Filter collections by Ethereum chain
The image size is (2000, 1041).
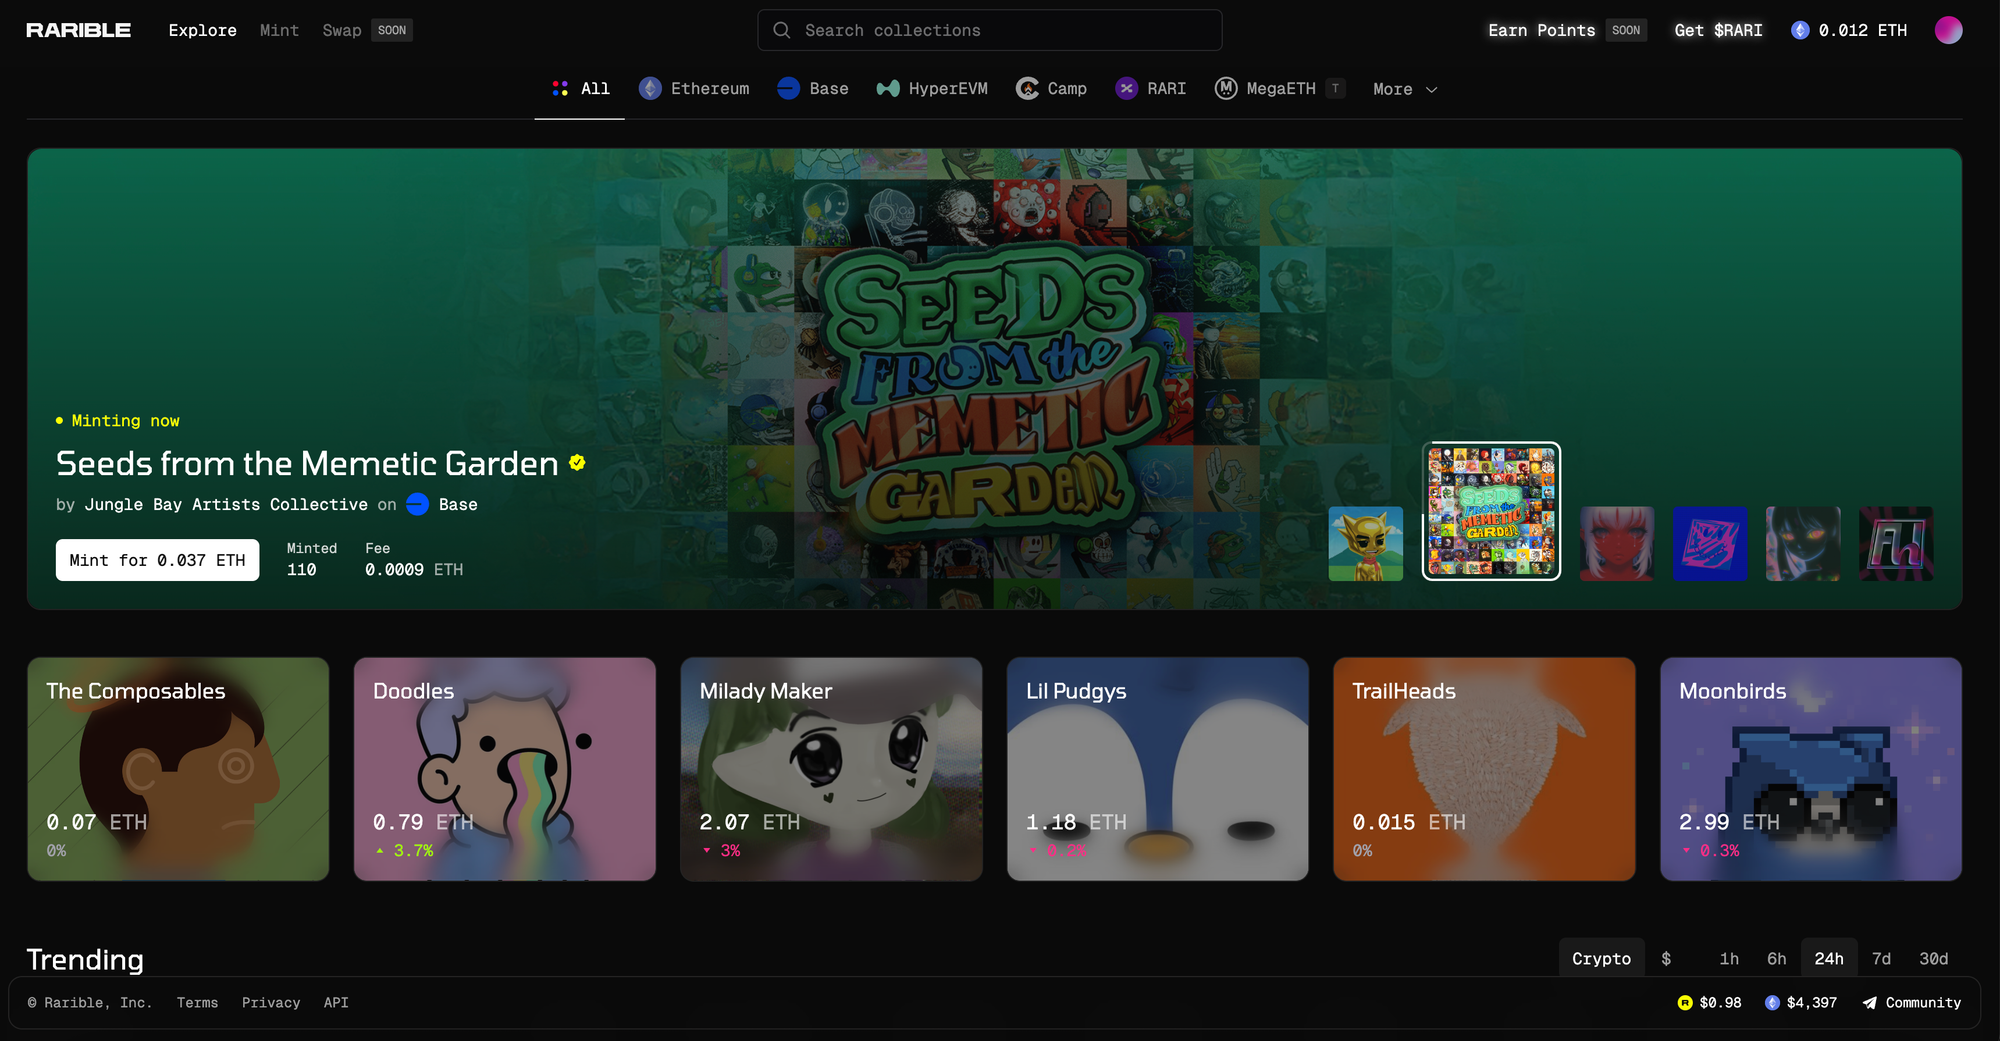point(694,89)
